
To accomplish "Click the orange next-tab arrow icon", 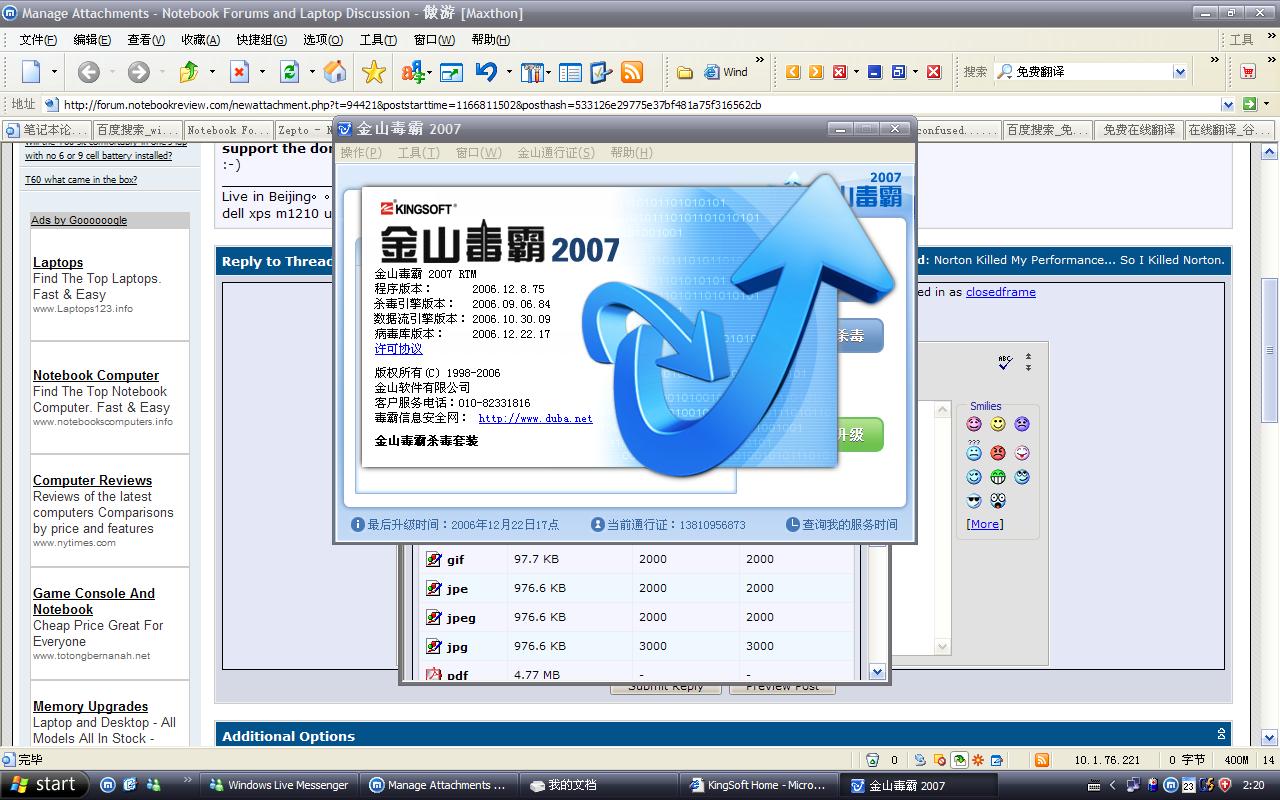I will click(816, 72).
